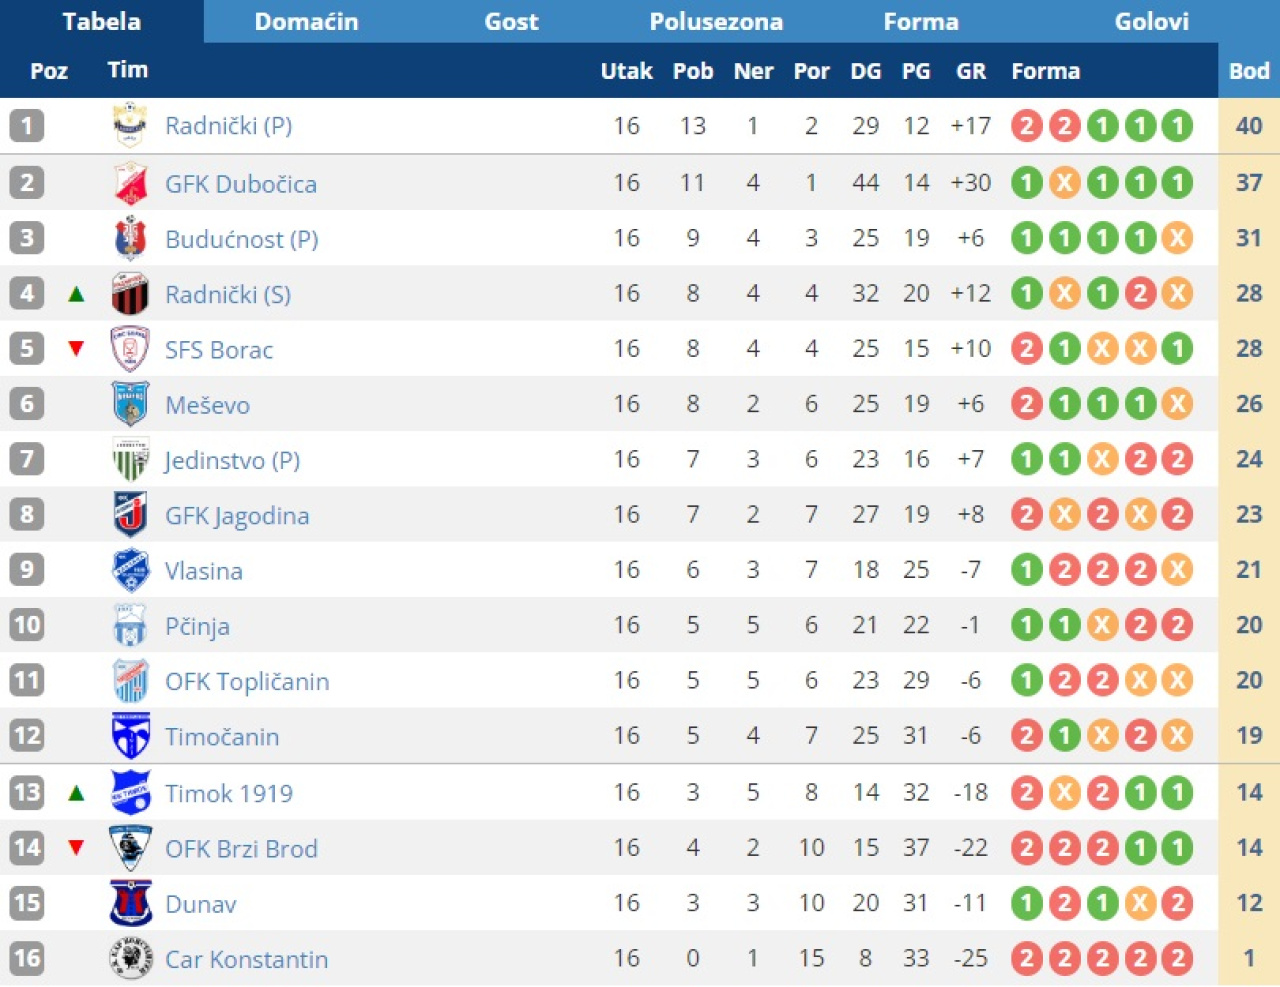The width and height of the screenshot is (1280, 987).
Task: Click the GFK Jagodina team logo
Action: [x=130, y=515]
